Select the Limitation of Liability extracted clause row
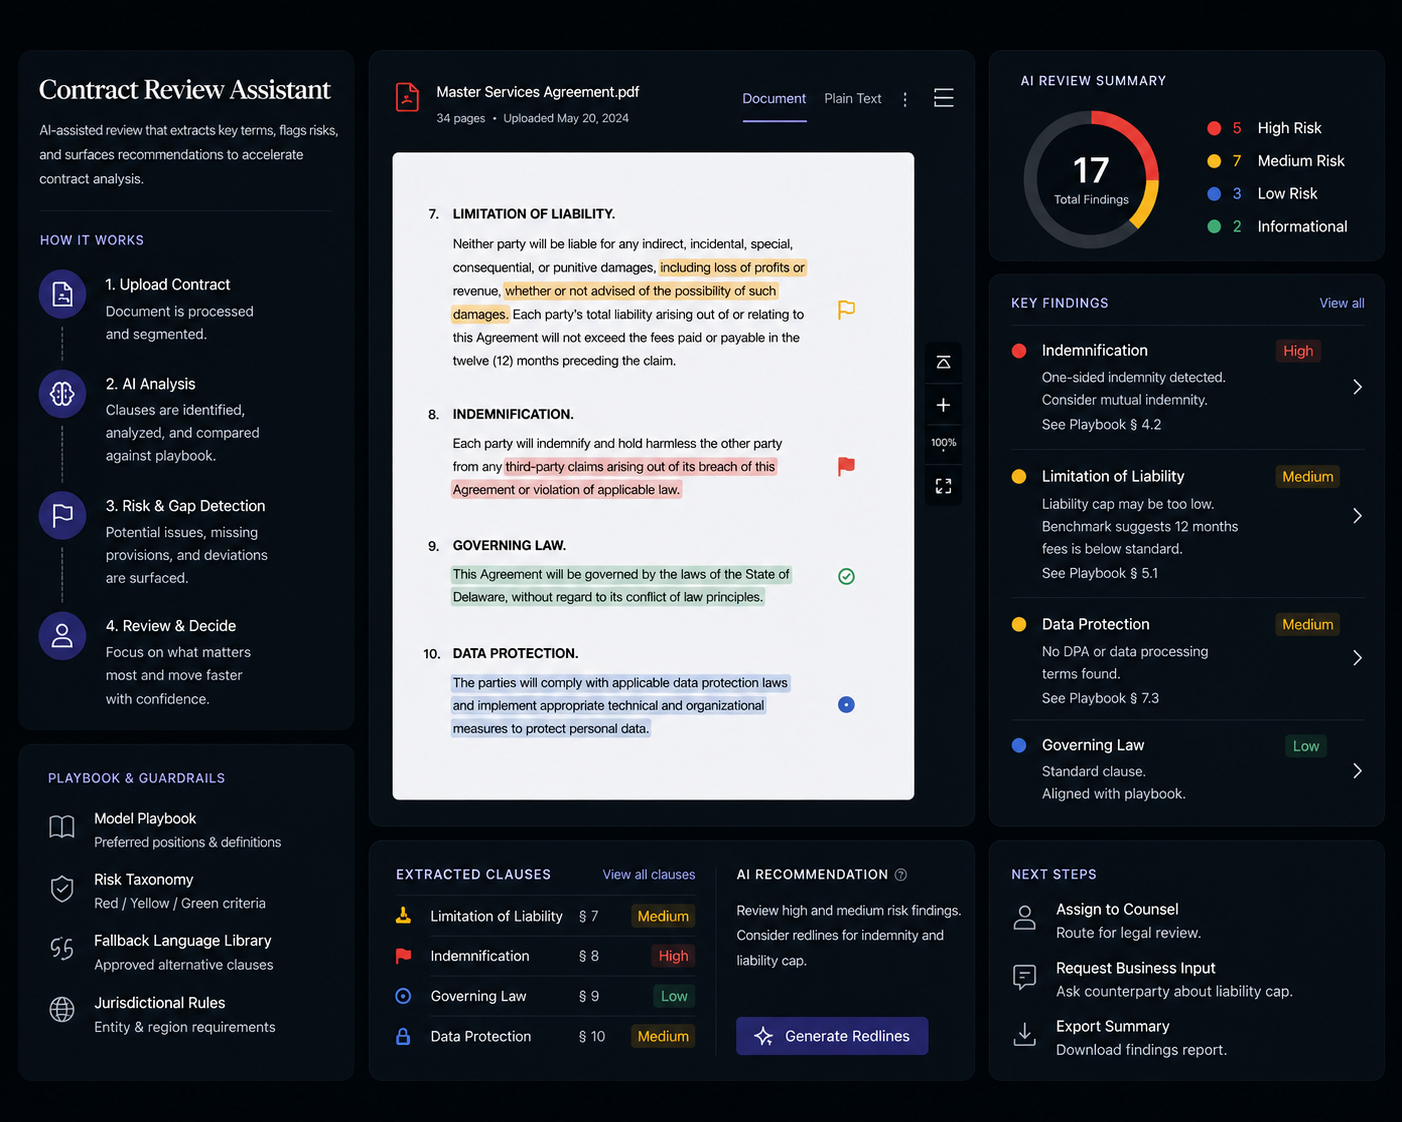This screenshot has height=1122, width=1402. coord(545,916)
